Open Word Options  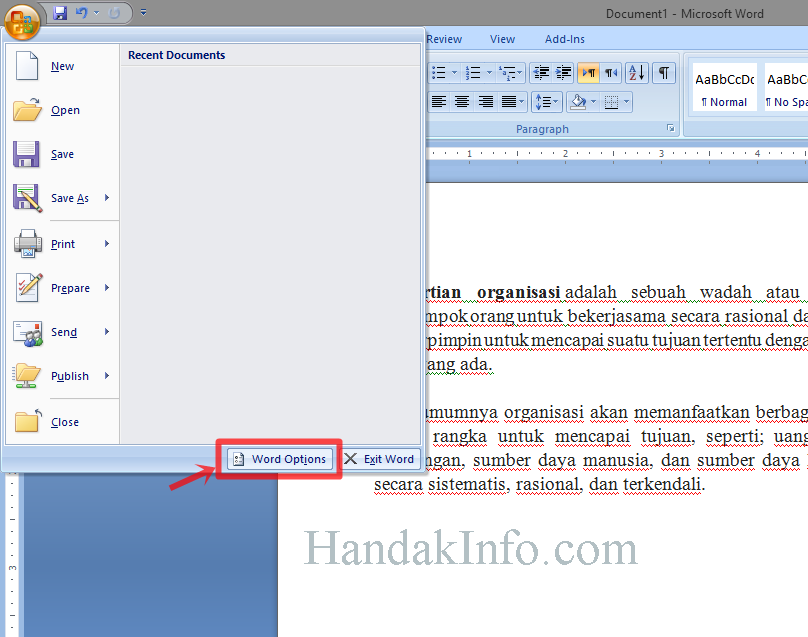coord(280,459)
